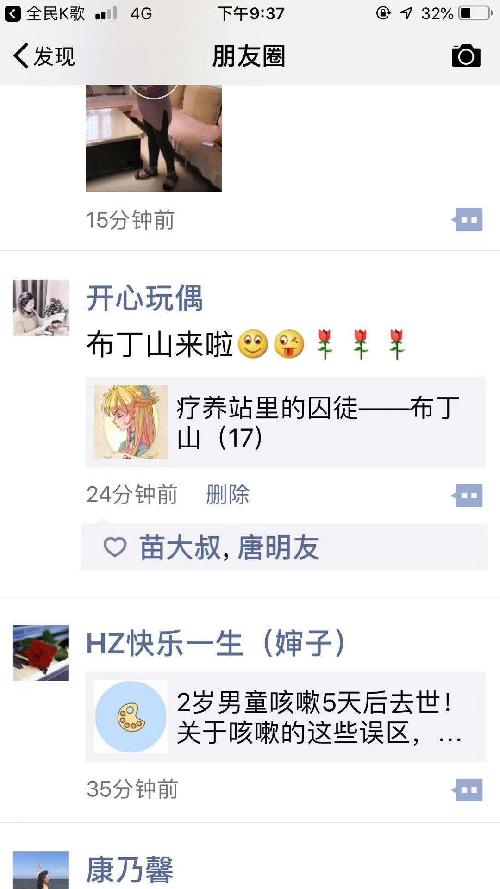Open 苗大叔 profile from likes
This screenshot has height=889, width=500.
coord(179,548)
